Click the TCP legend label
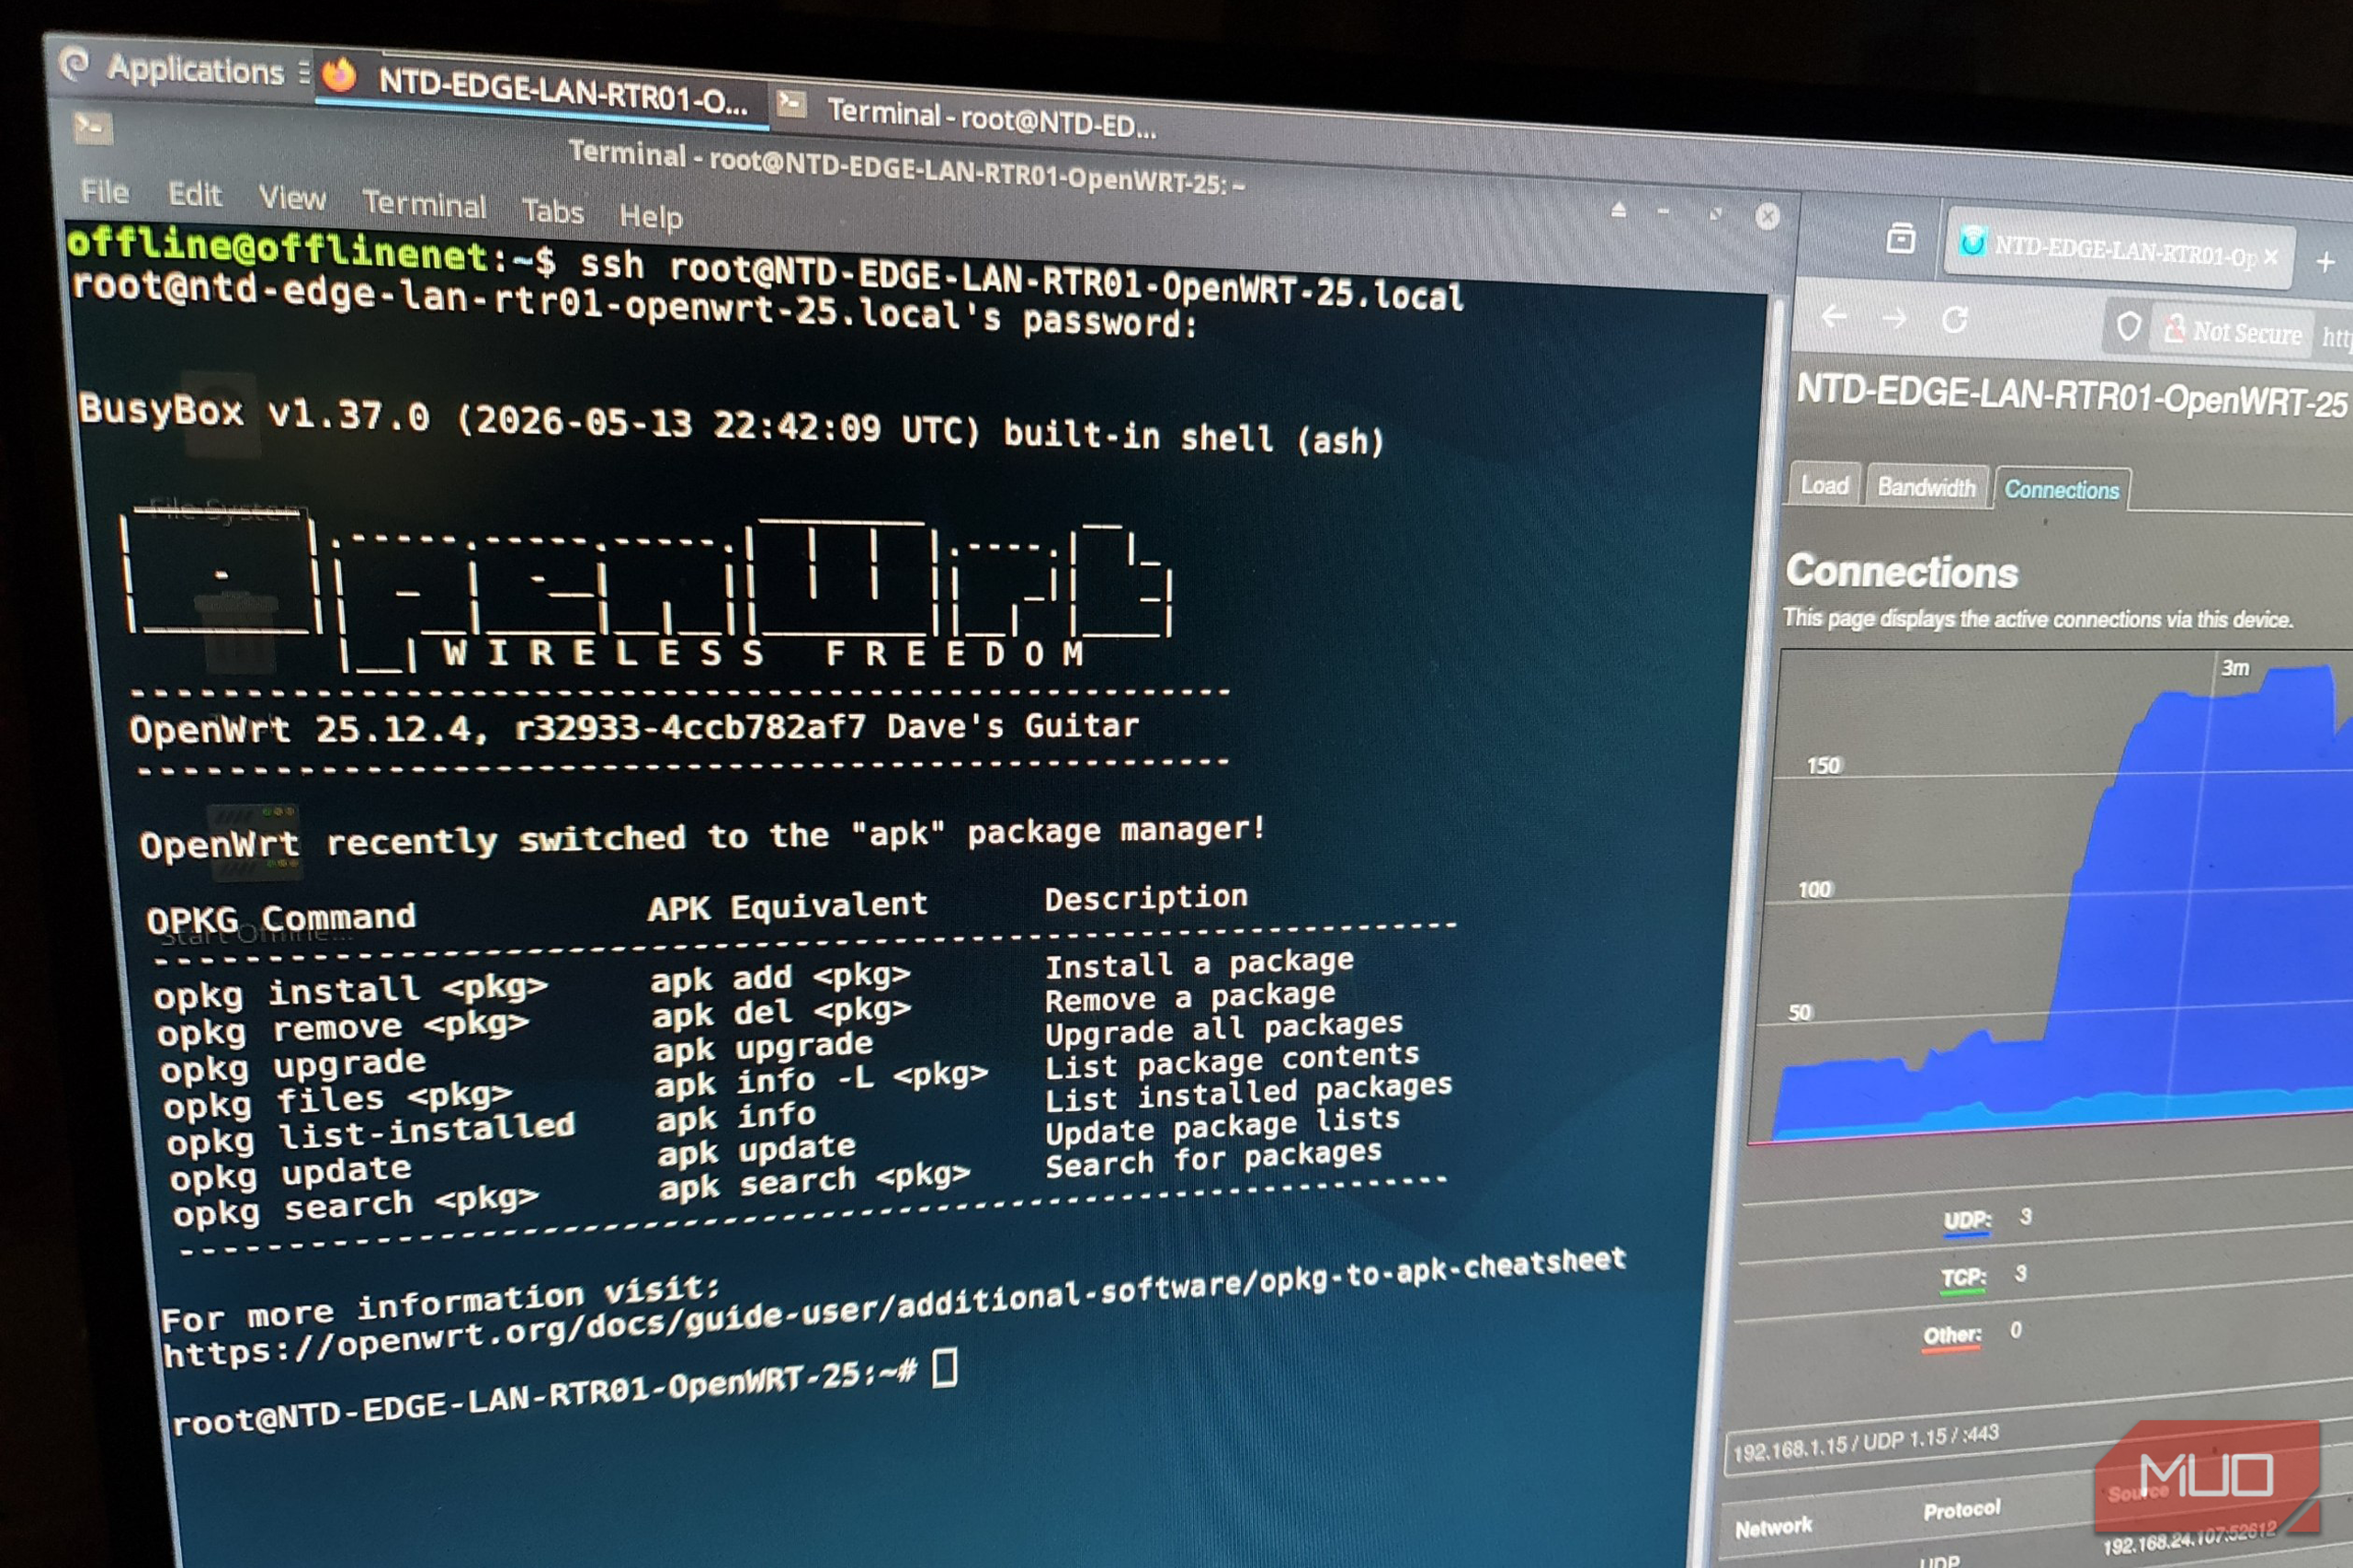 pos(1963,1279)
